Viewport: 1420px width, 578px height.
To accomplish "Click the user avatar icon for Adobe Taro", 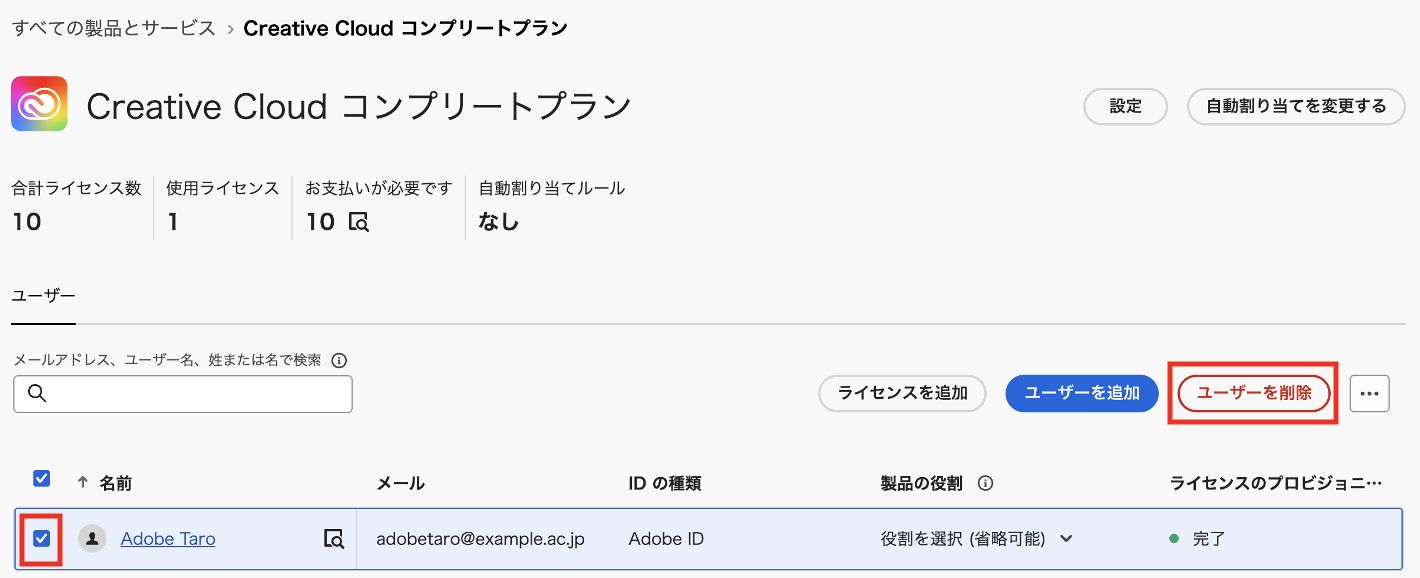I will click(x=92, y=539).
